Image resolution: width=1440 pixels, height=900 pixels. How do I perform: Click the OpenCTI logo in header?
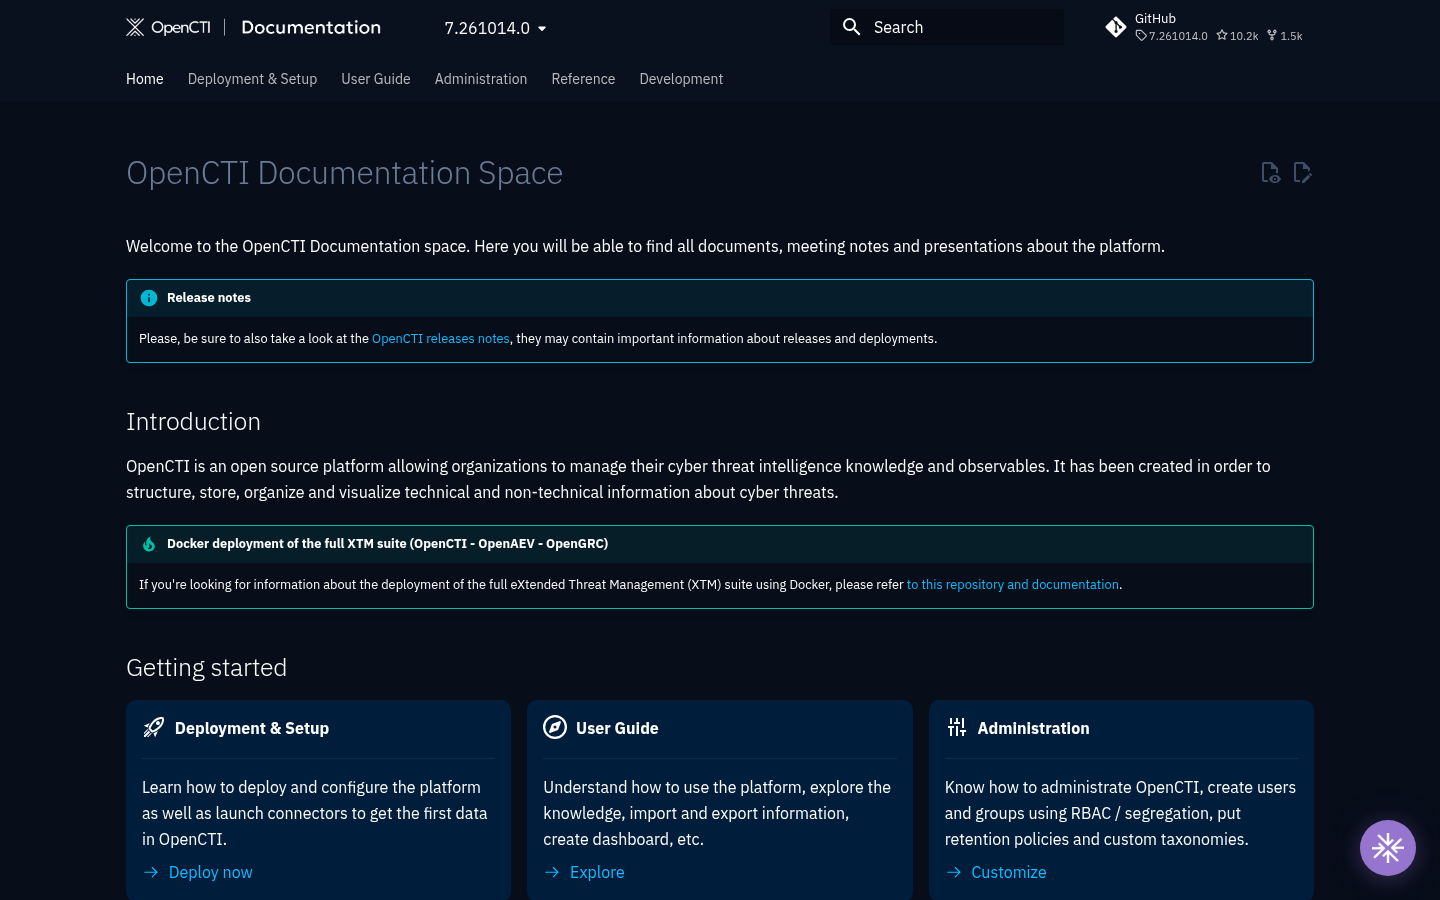click(168, 27)
